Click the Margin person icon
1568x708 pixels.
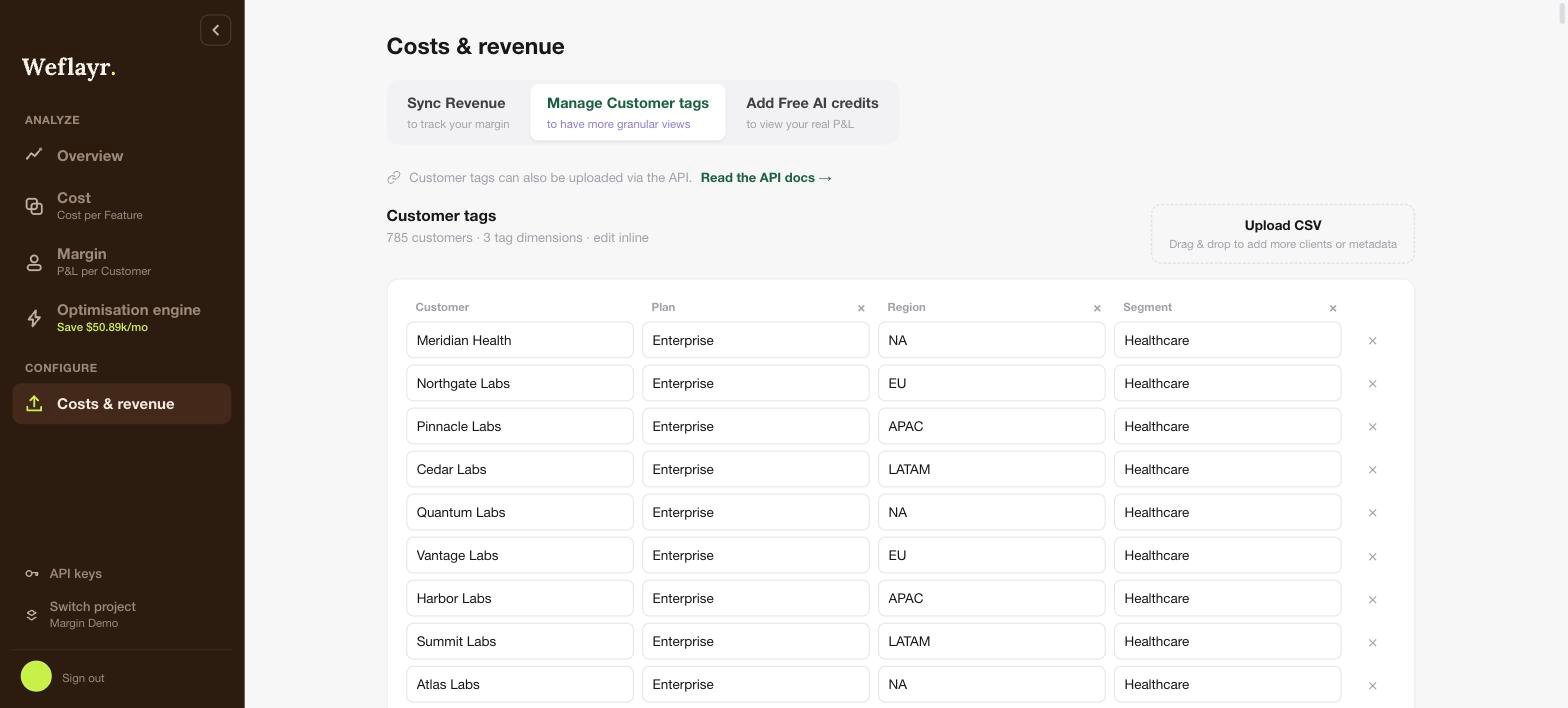point(34,262)
